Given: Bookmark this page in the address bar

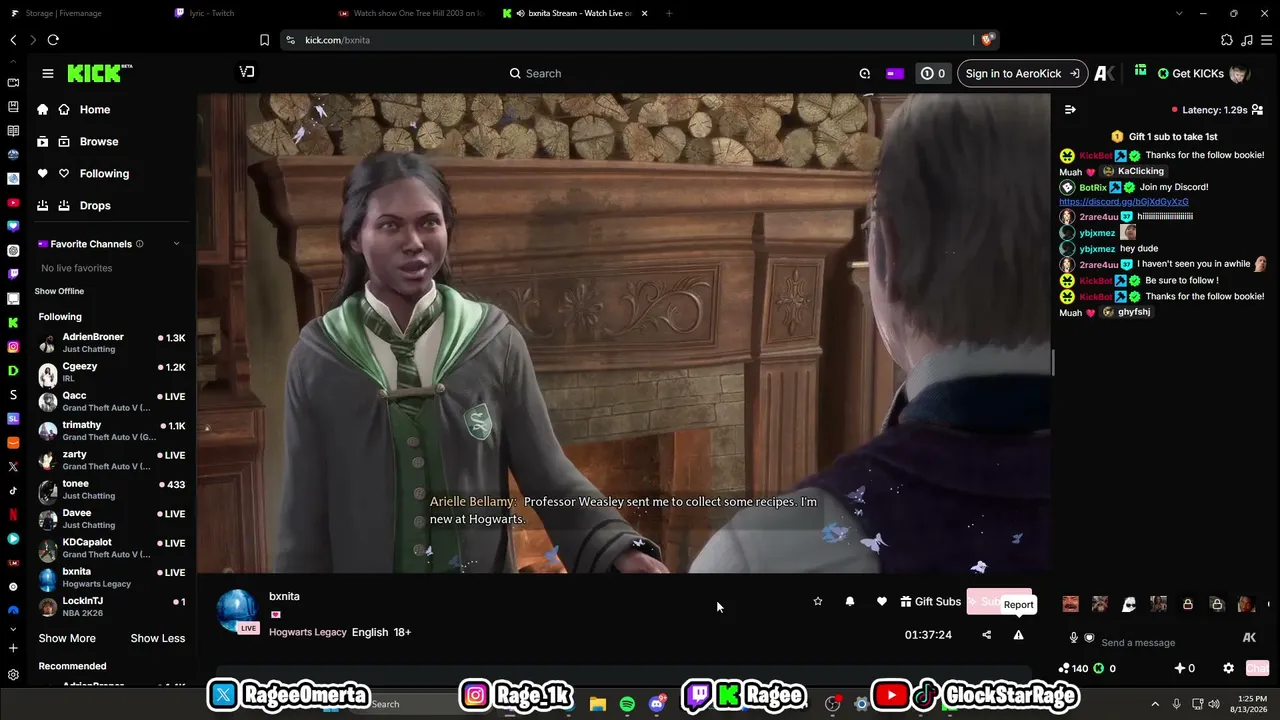Looking at the screenshot, I should pyautogui.click(x=264, y=40).
